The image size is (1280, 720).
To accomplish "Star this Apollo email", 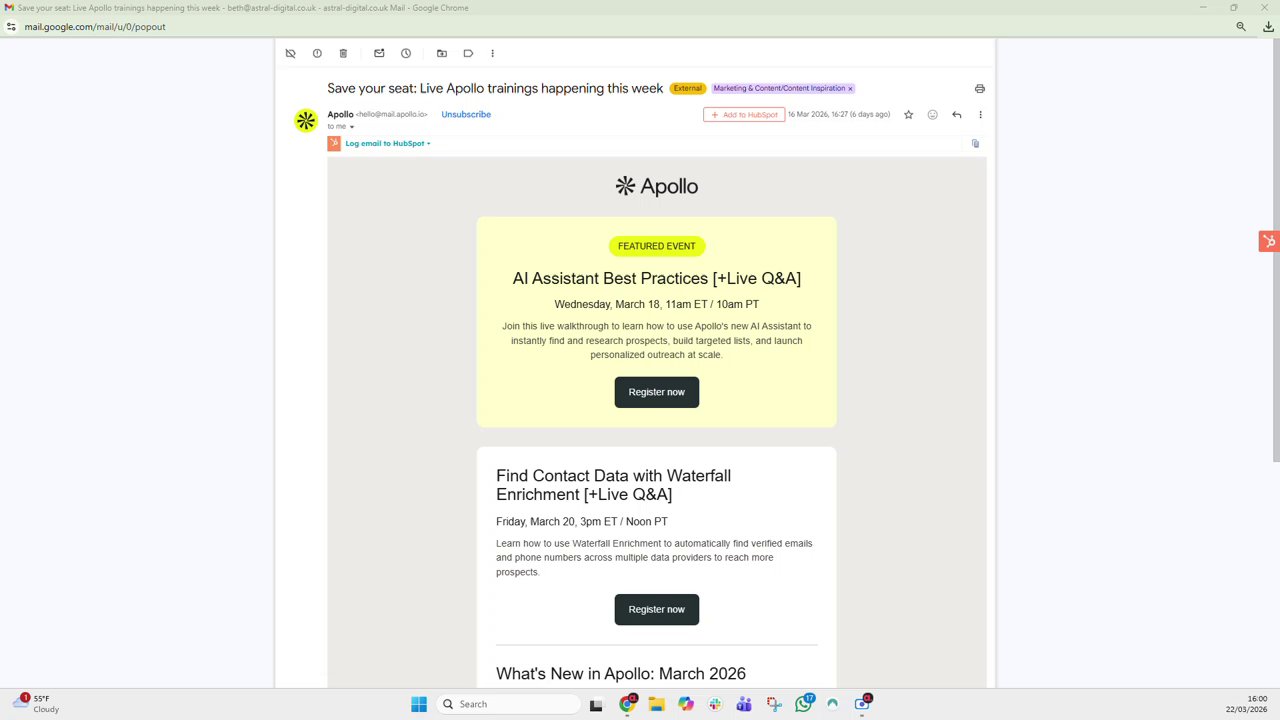I will 908,115.
